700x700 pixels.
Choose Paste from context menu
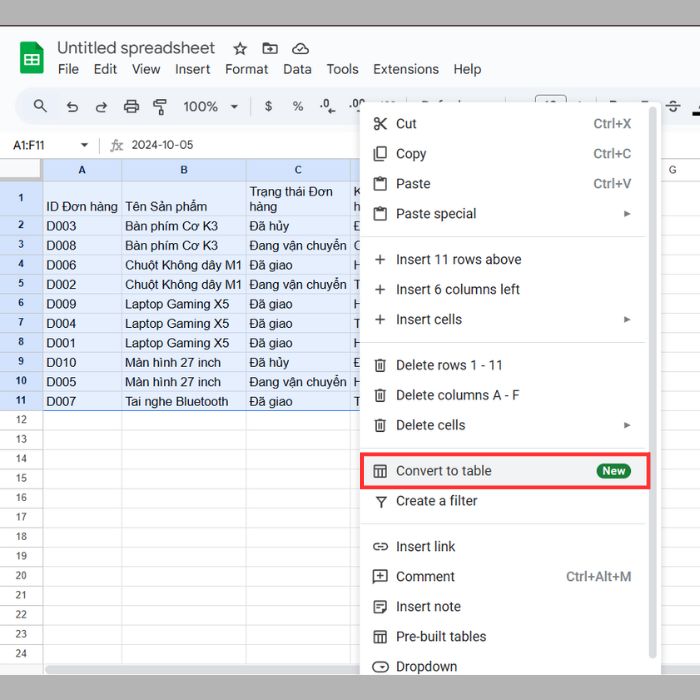[x=504, y=183]
